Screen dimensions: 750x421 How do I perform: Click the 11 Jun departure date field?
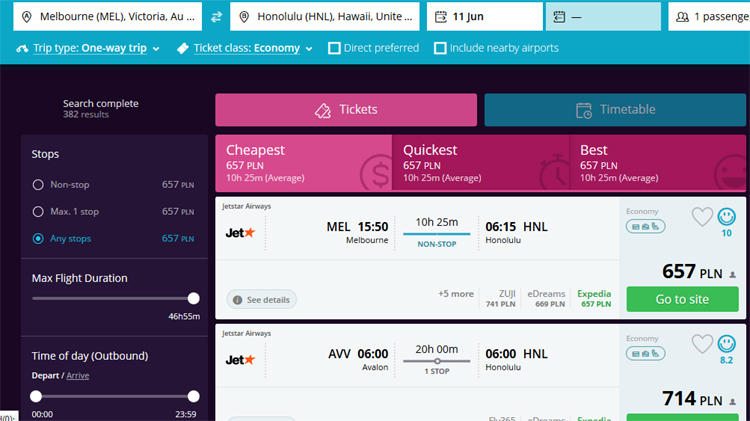pyautogui.click(x=485, y=17)
